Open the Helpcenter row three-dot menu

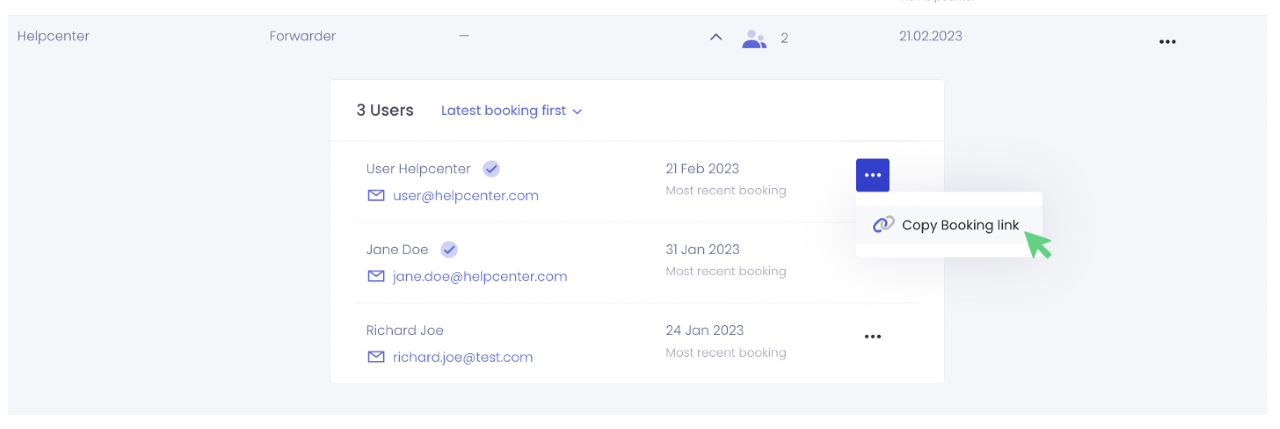1167,42
